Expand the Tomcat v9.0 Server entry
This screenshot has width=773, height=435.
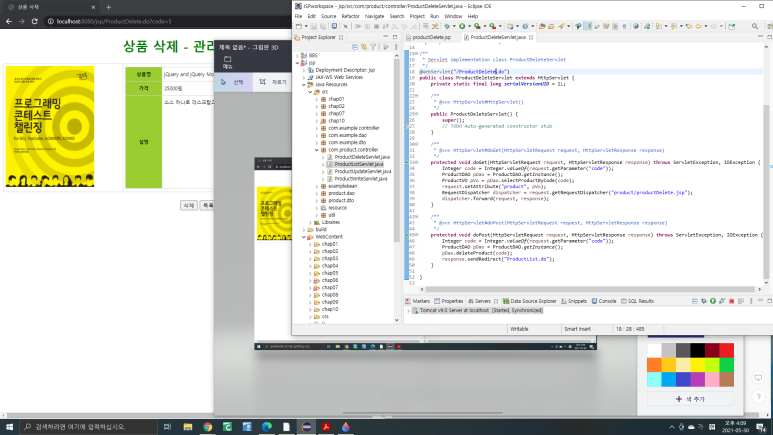click(x=408, y=311)
